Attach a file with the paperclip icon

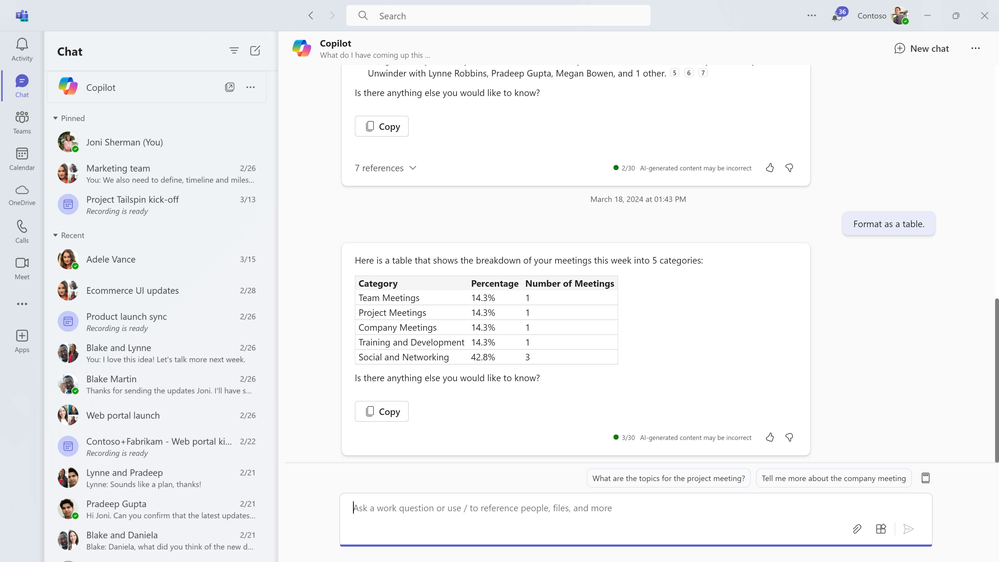pos(857,529)
